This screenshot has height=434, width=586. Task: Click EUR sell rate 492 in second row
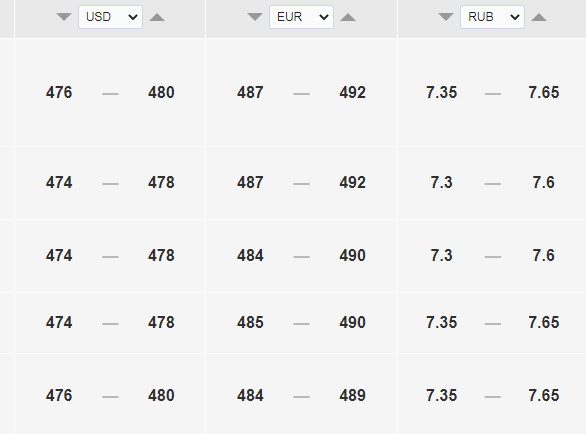pyautogui.click(x=352, y=182)
